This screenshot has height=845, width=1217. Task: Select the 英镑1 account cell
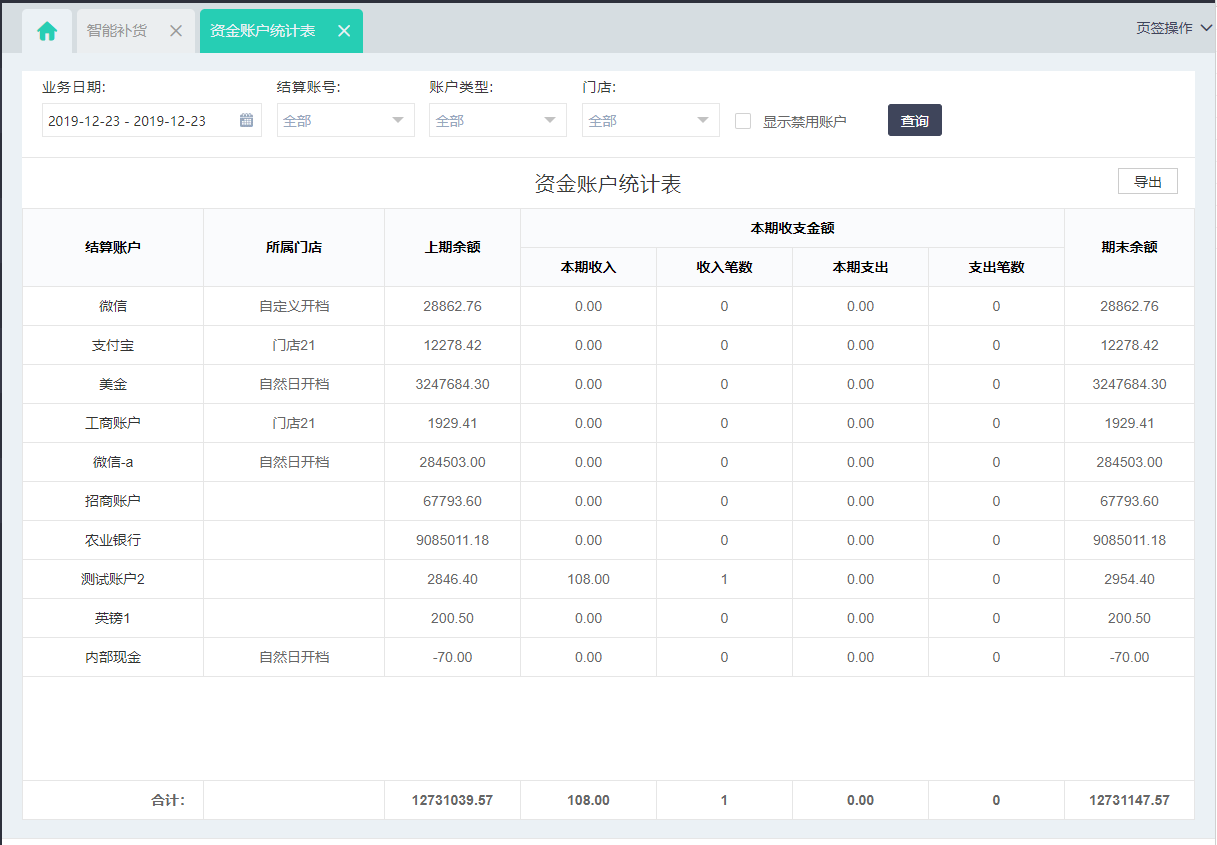pyautogui.click(x=113, y=618)
